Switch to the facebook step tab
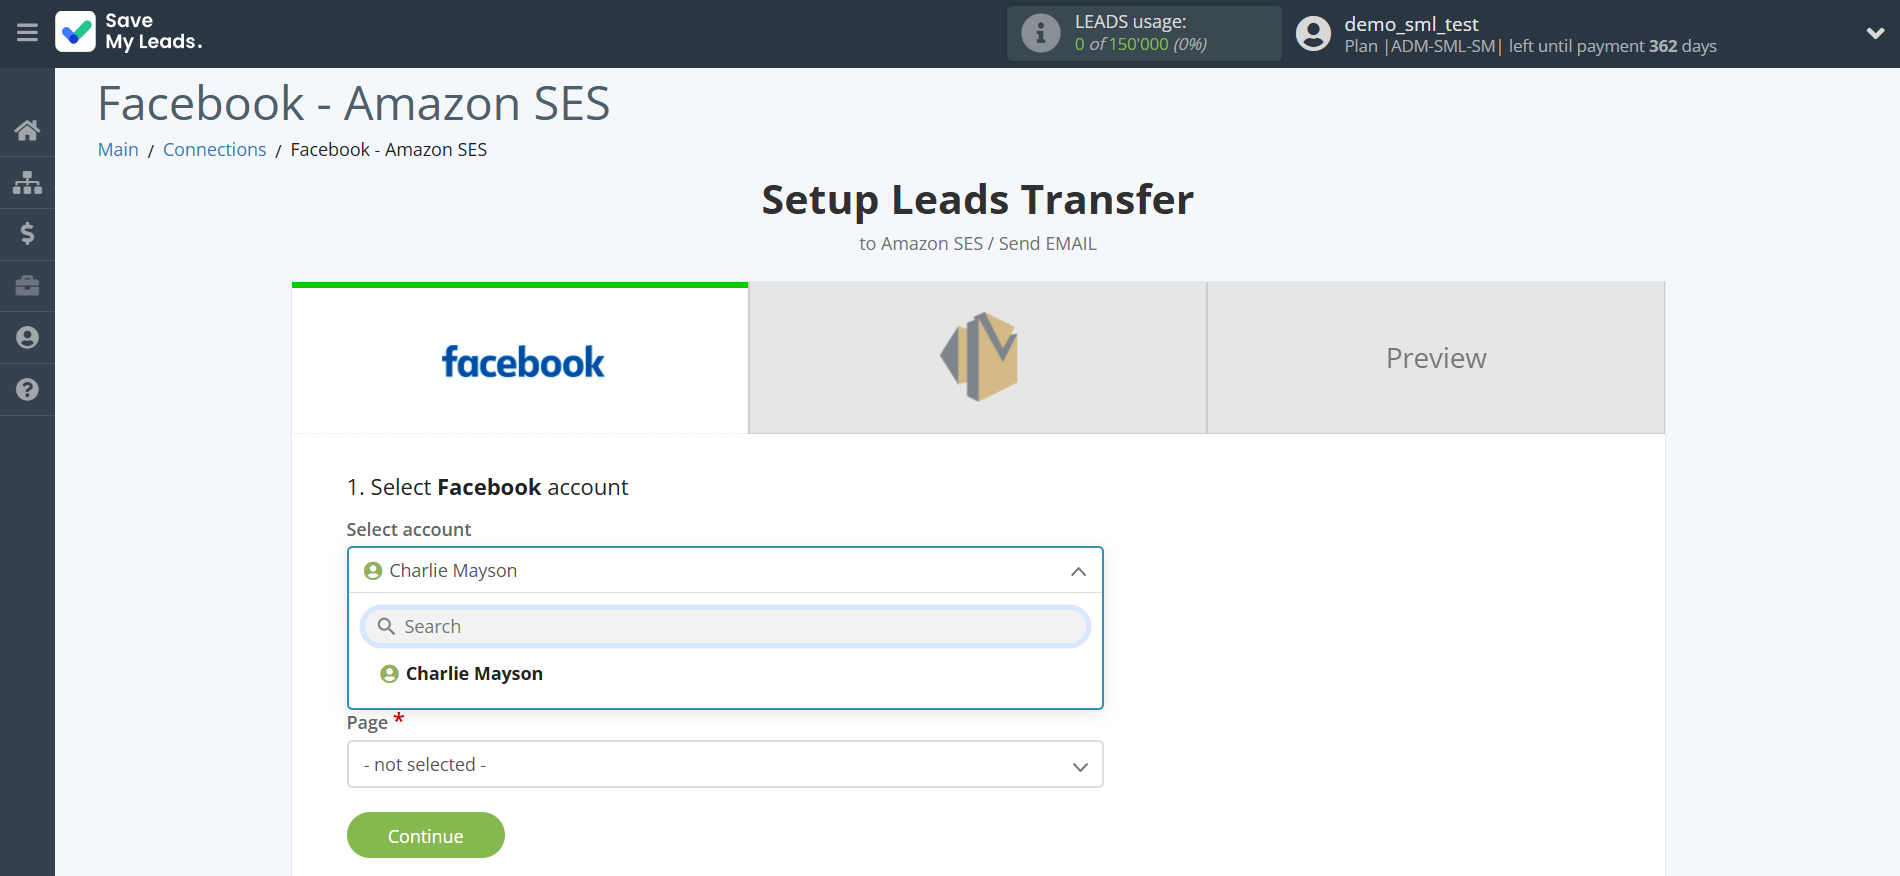1900x876 pixels. tap(520, 360)
